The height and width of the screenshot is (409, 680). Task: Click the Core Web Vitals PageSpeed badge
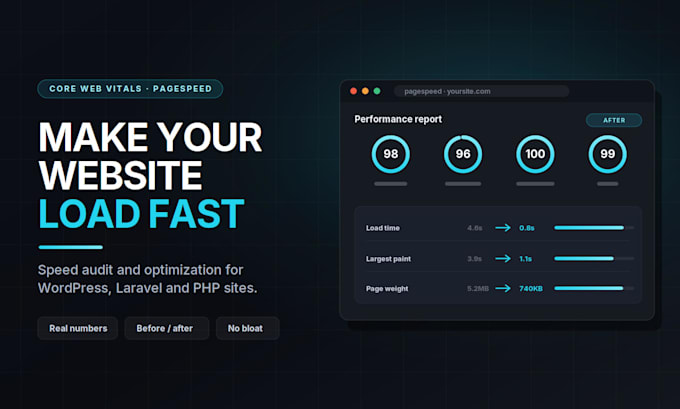click(x=130, y=88)
